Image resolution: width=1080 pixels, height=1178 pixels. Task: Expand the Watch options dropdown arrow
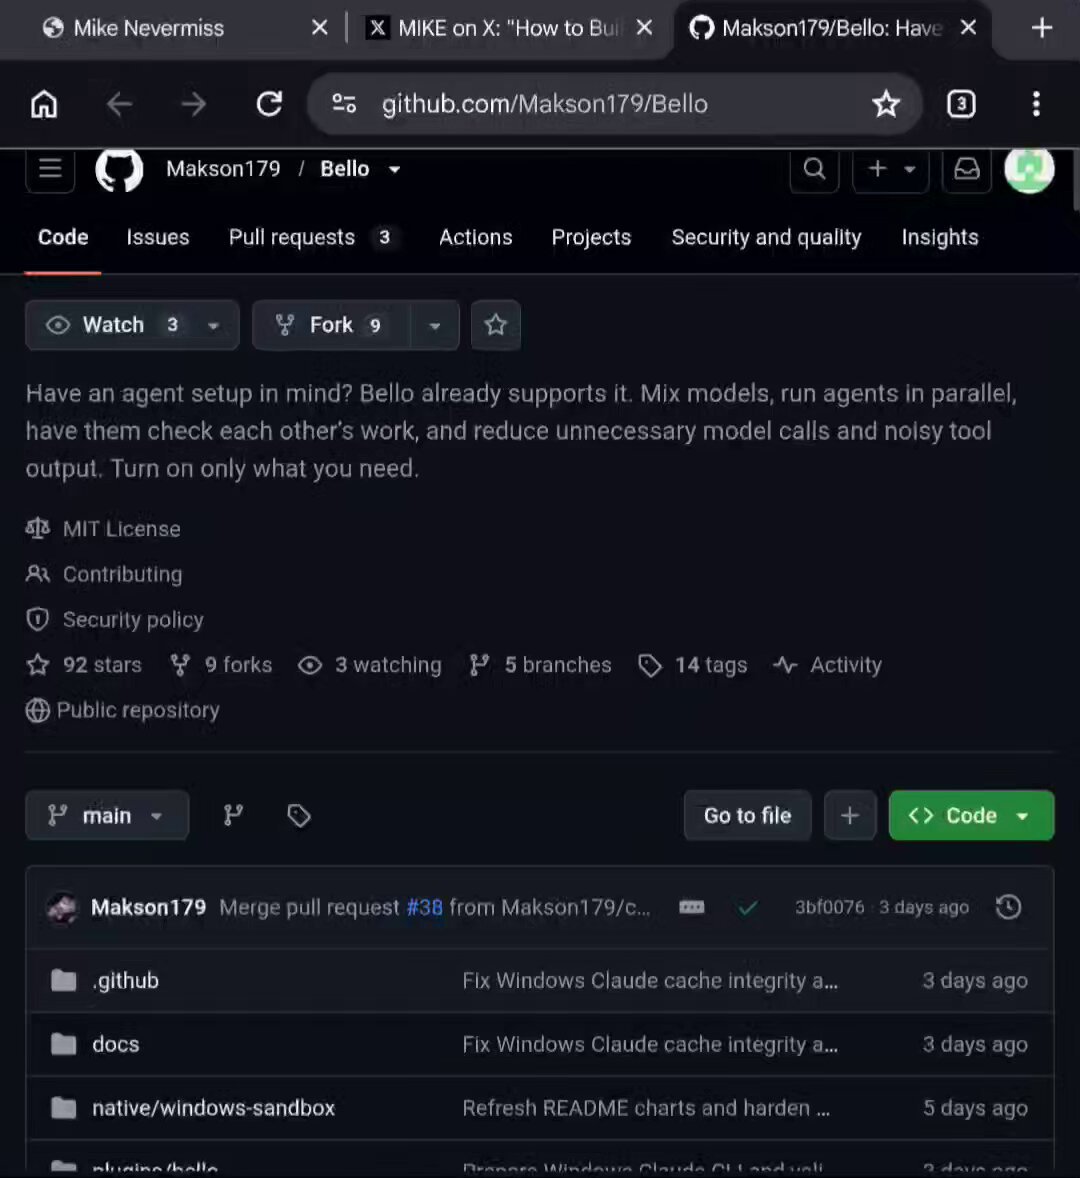tap(213, 325)
